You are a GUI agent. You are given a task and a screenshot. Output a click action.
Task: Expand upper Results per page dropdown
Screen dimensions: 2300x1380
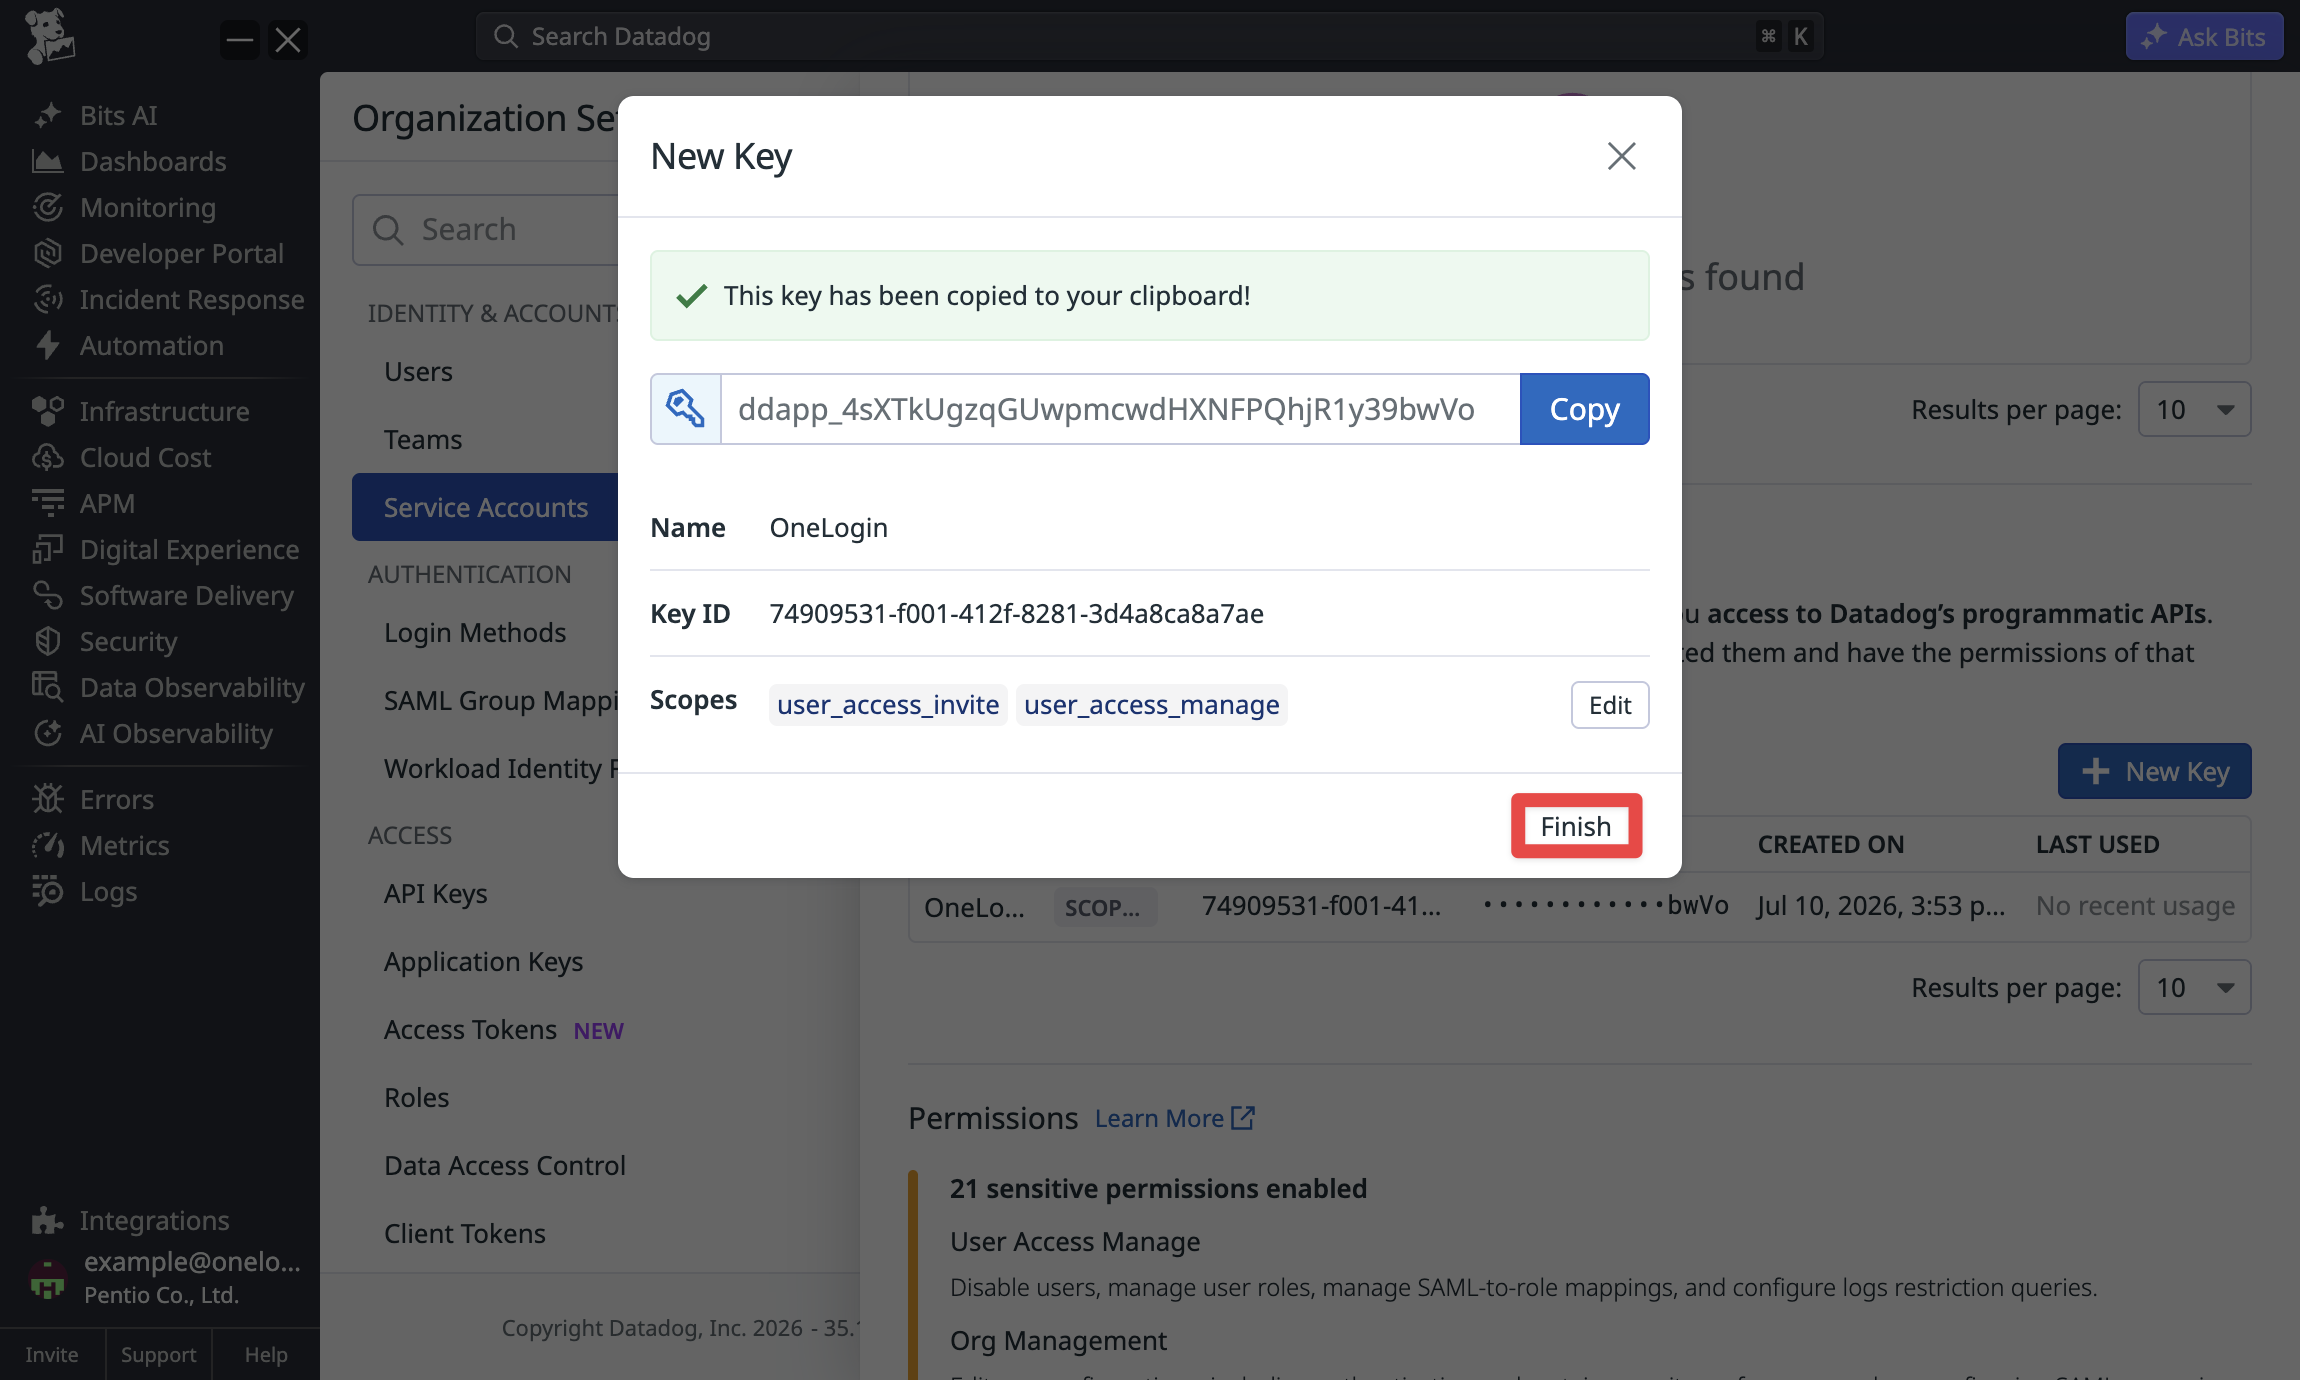2194,409
